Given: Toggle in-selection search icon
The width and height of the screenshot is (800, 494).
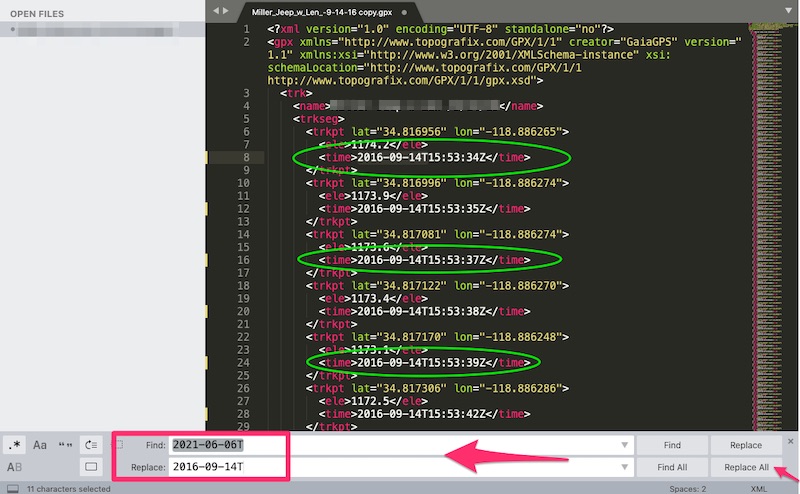Looking at the screenshot, I should [x=92, y=467].
